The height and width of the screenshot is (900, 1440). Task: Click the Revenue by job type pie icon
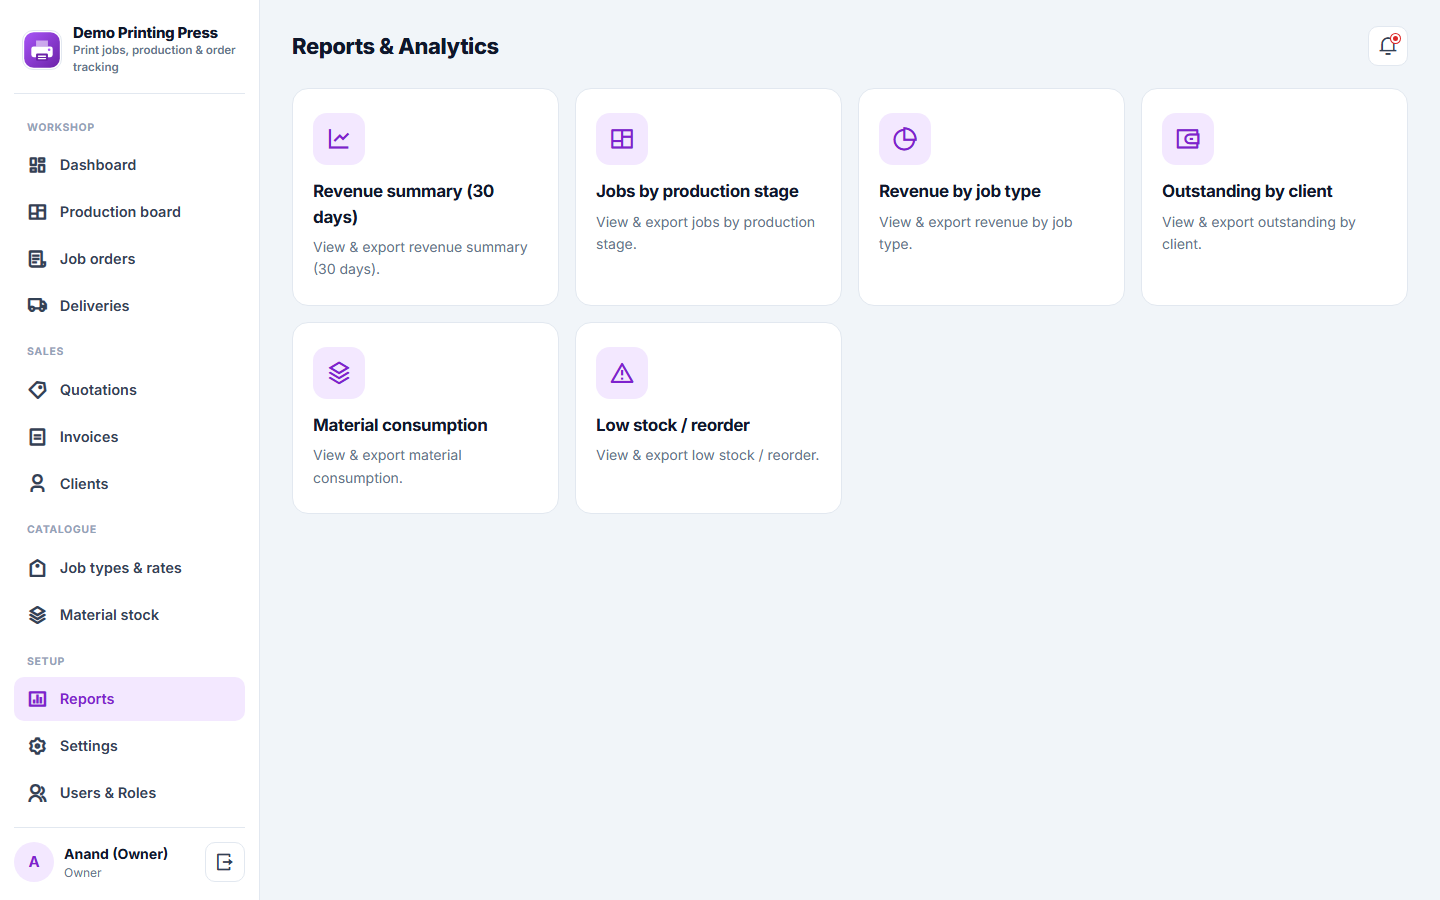coord(905,139)
